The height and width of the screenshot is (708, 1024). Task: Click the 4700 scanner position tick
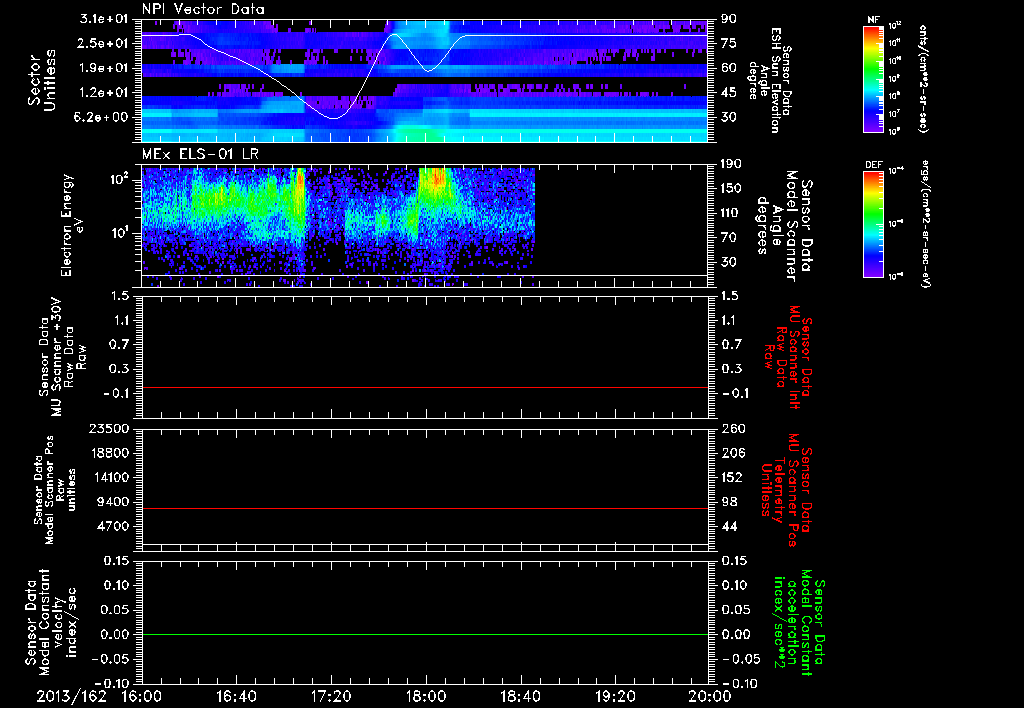coord(114,526)
